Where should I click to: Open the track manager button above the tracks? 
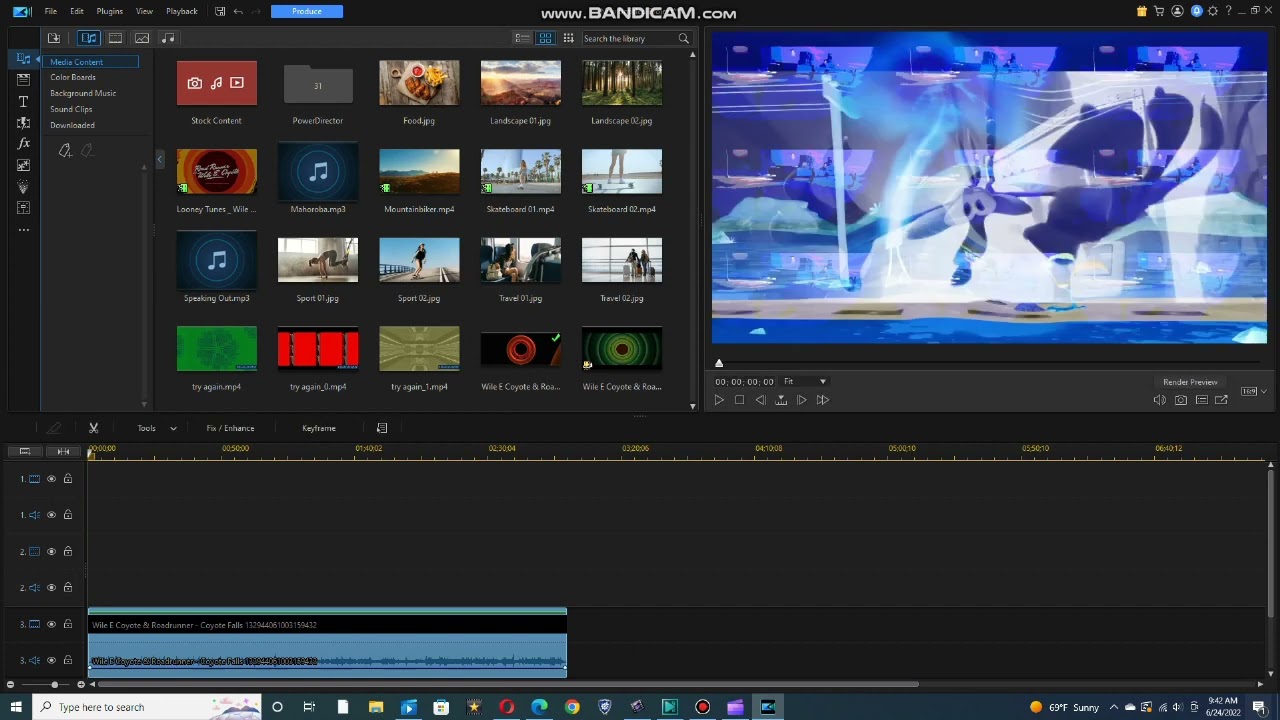coord(25,452)
